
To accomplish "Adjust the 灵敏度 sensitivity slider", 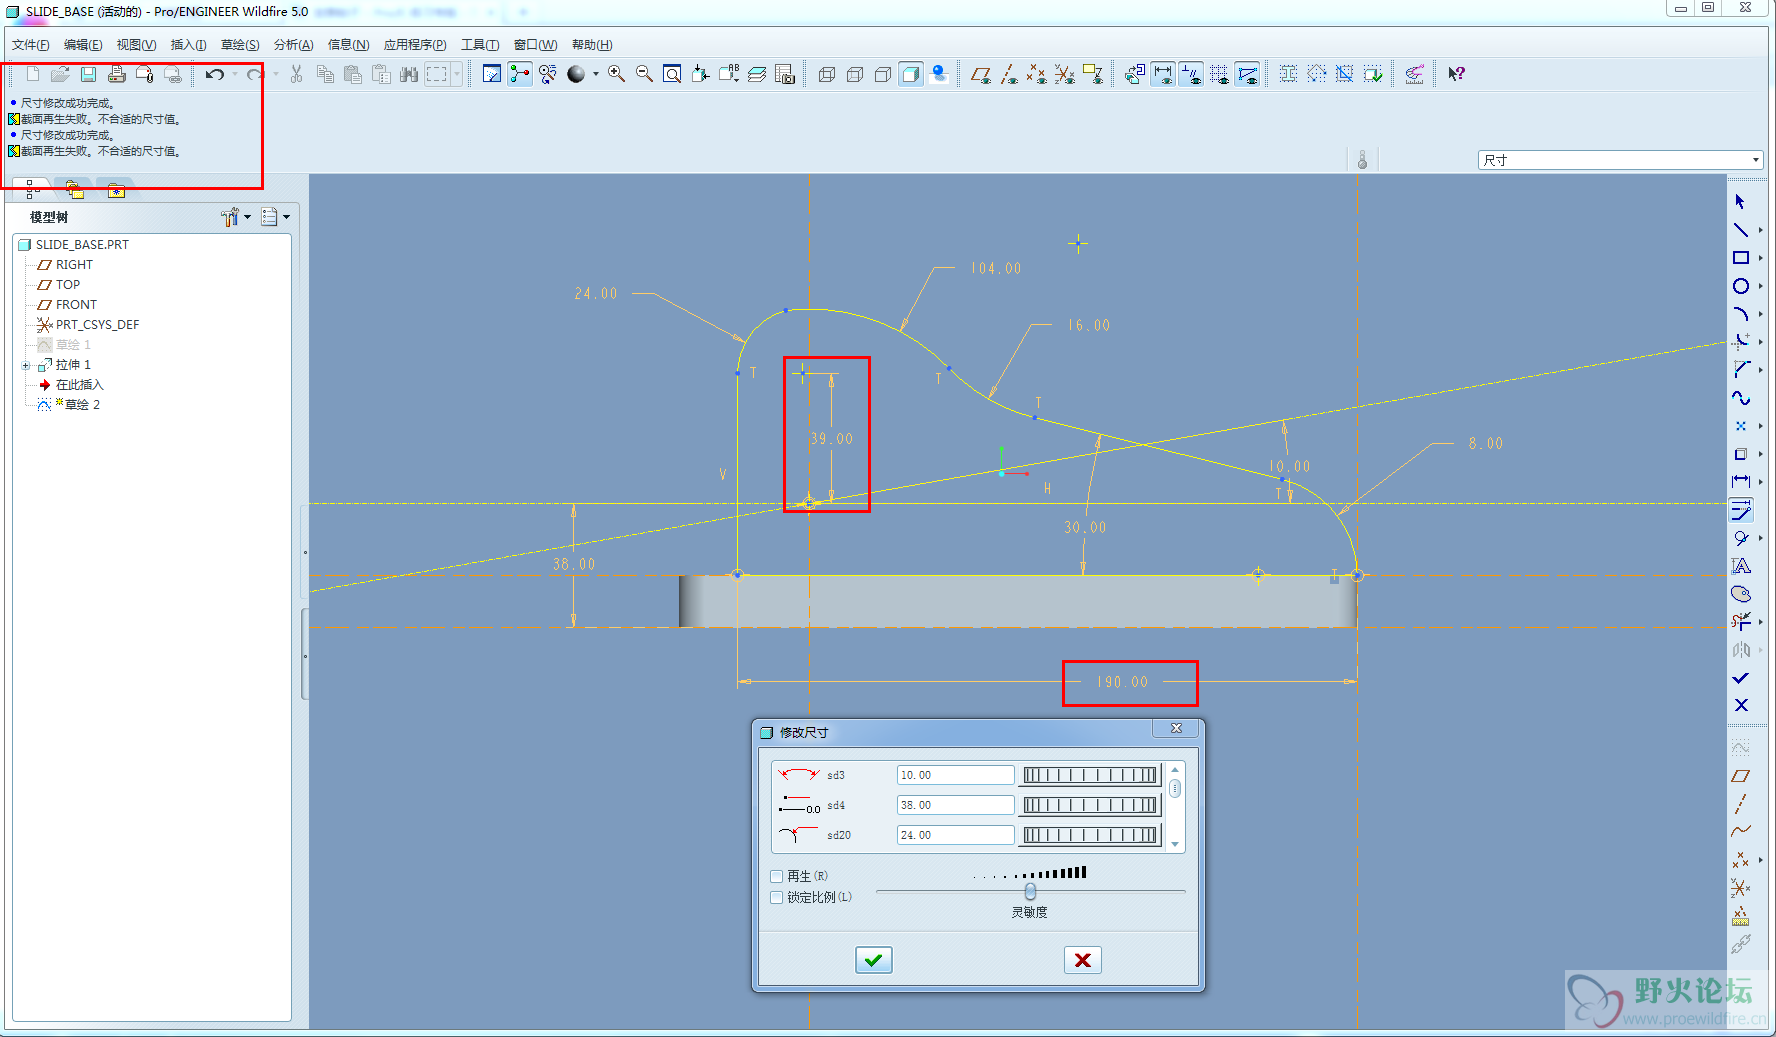I will click(1030, 891).
